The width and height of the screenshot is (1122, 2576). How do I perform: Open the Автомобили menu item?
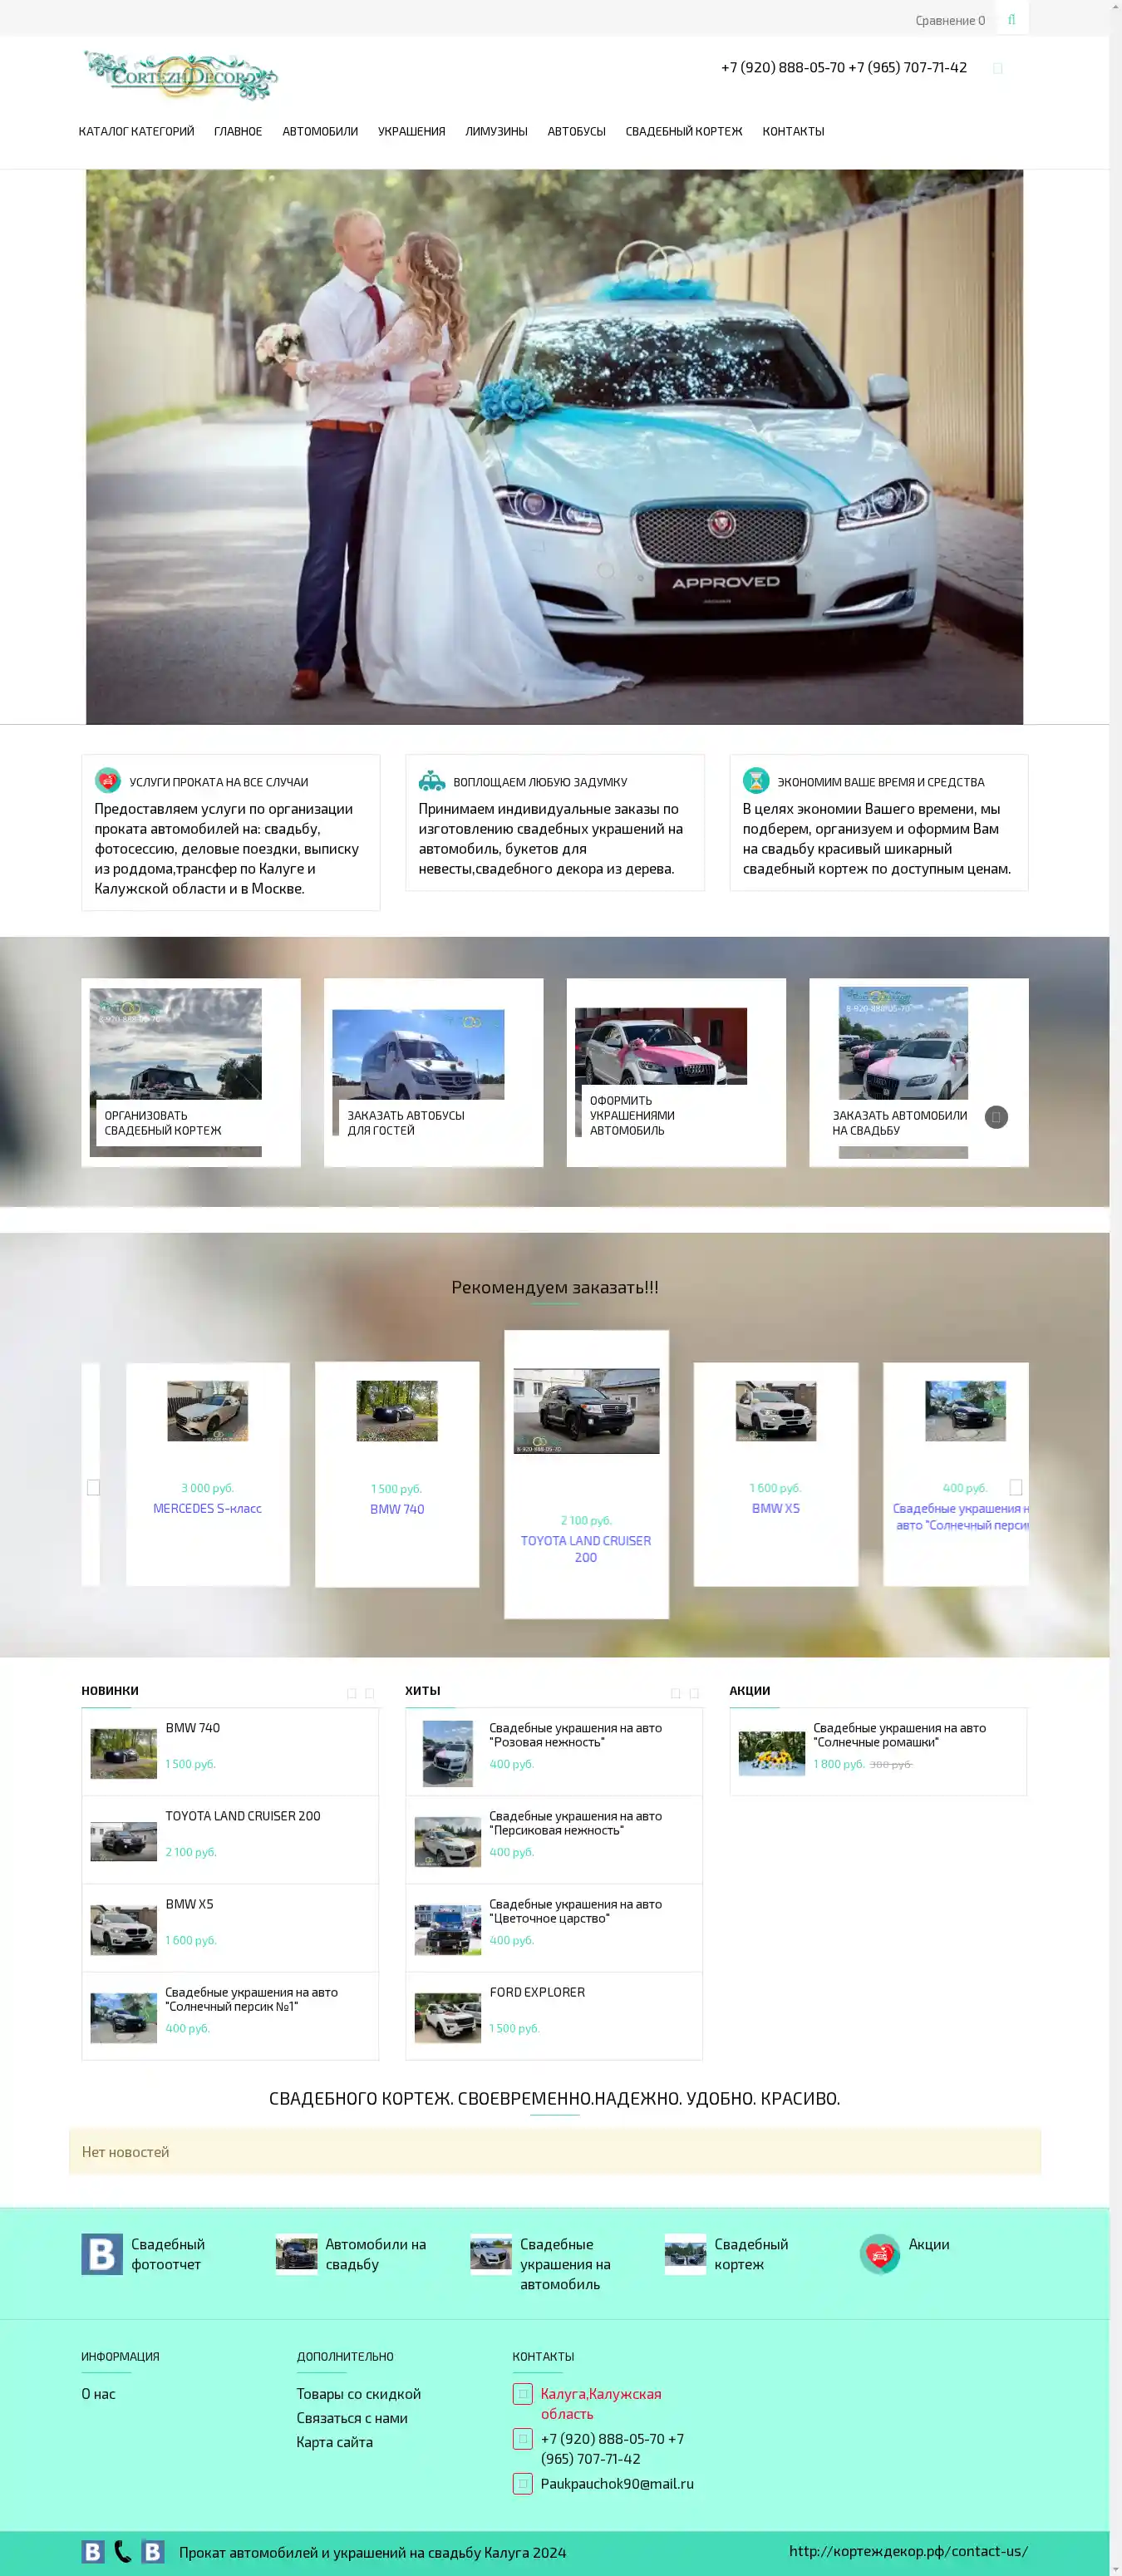pyautogui.click(x=319, y=132)
